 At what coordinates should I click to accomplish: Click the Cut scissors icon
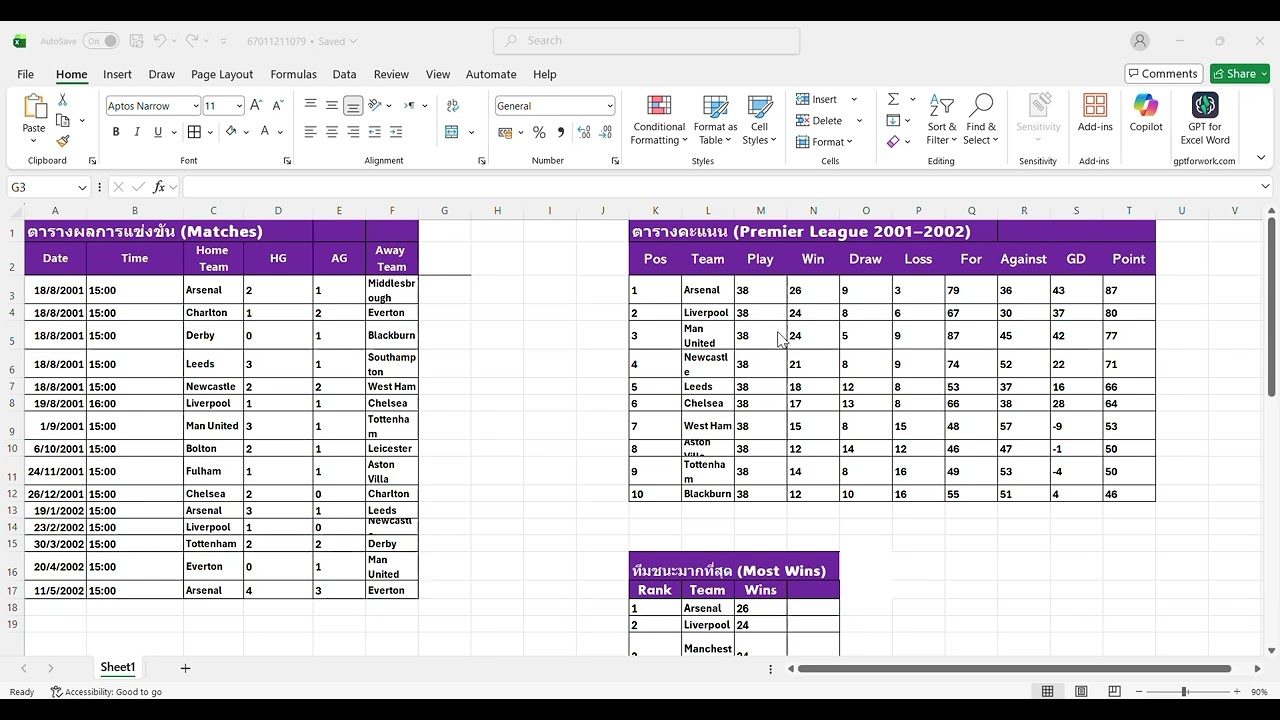(63, 100)
